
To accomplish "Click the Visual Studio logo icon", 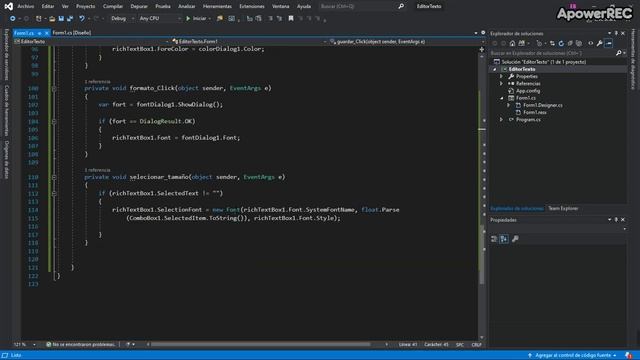I will tap(8, 6).
